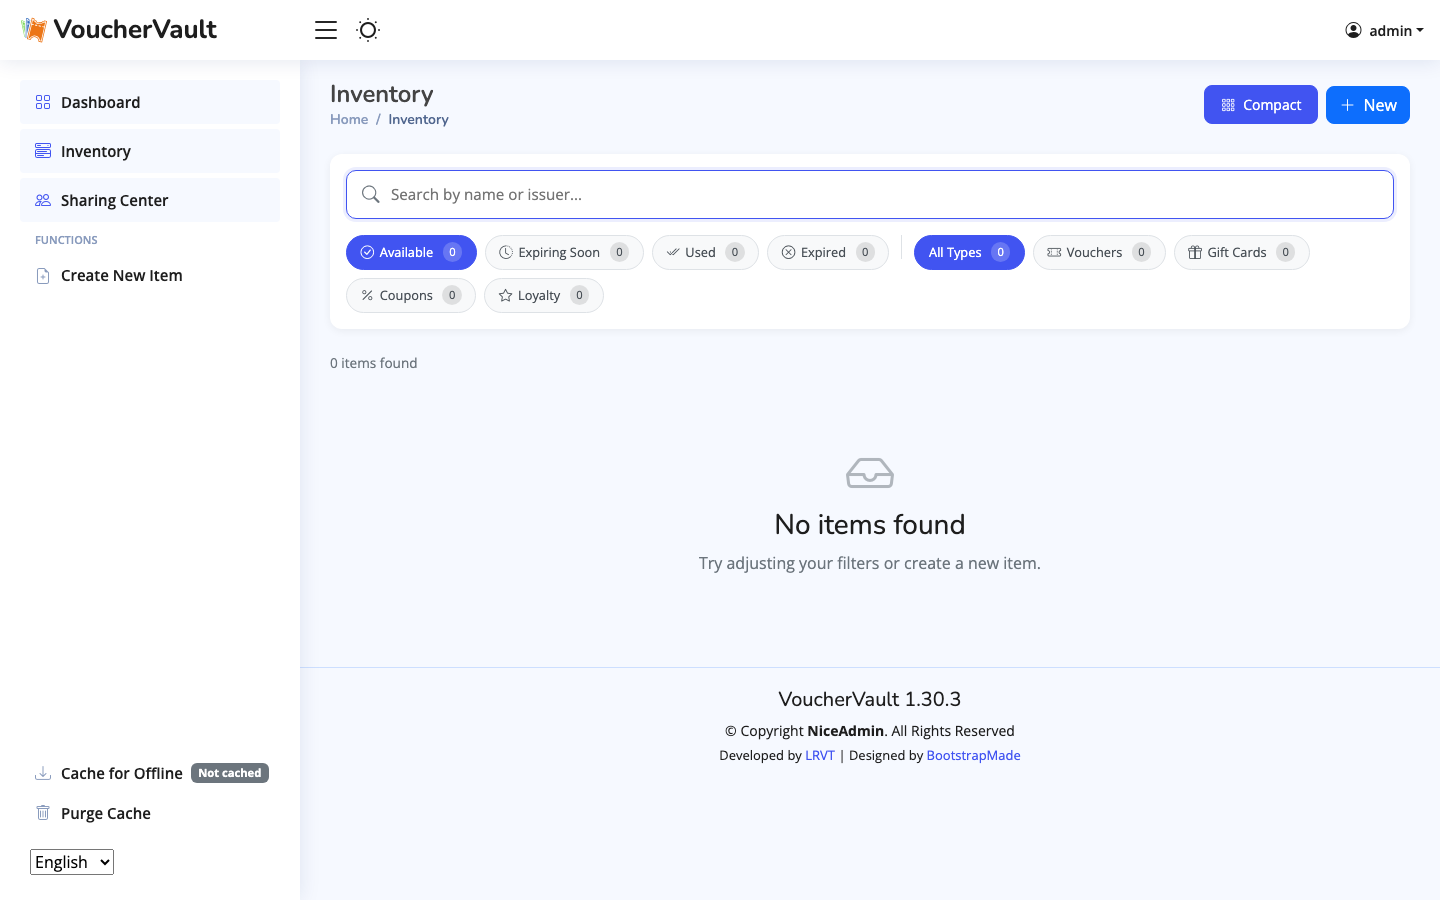Click the Cache for Offline download icon
Image resolution: width=1440 pixels, height=900 pixels.
[43, 773]
